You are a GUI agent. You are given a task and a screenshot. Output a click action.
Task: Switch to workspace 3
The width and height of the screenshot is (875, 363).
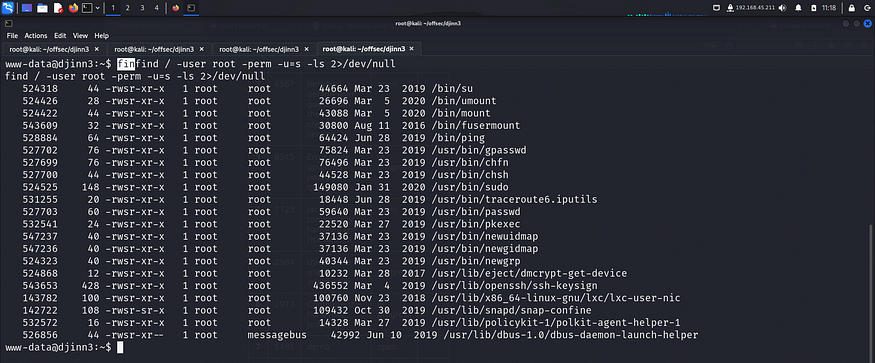pyautogui.click(x=142, y=8)
